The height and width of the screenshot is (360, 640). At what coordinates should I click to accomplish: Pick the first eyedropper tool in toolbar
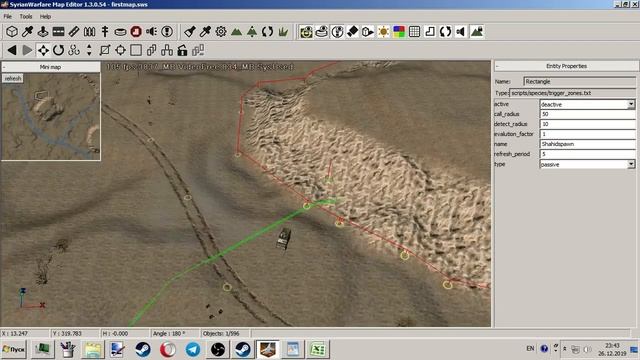(x=27, y=31)
